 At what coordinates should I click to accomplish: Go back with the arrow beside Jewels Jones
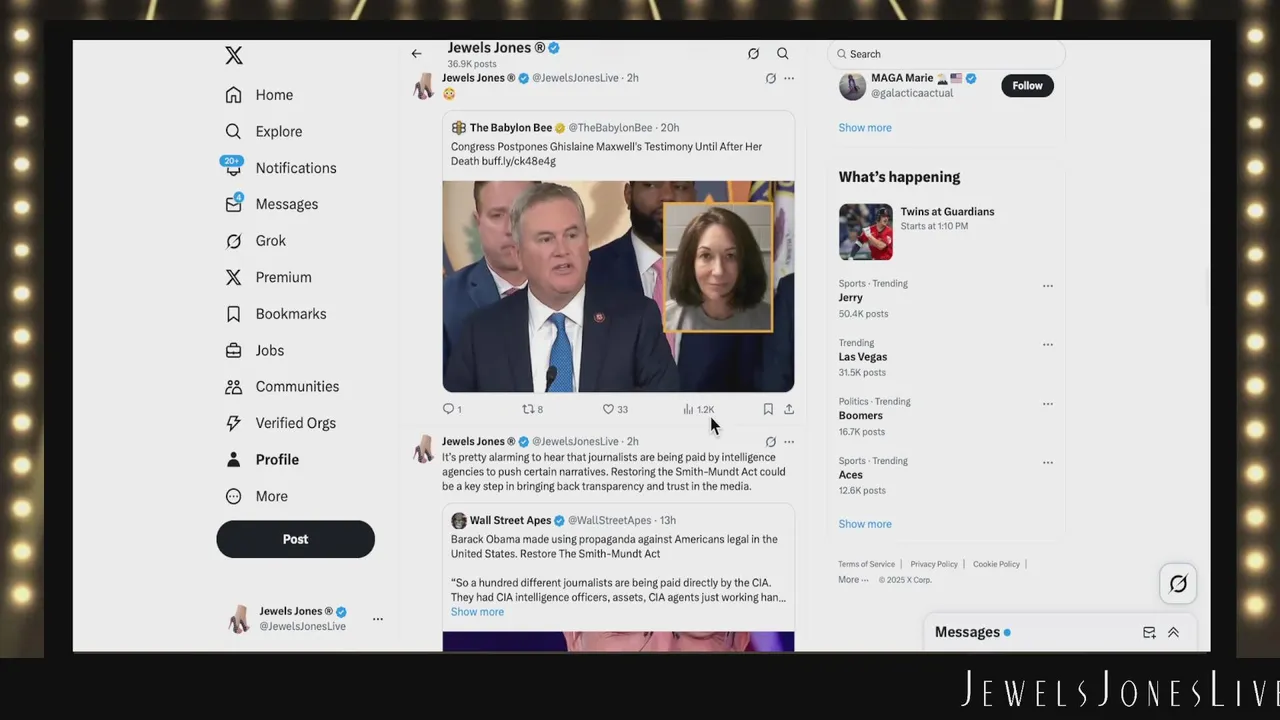pyautogui.click(x=416, y=54)
